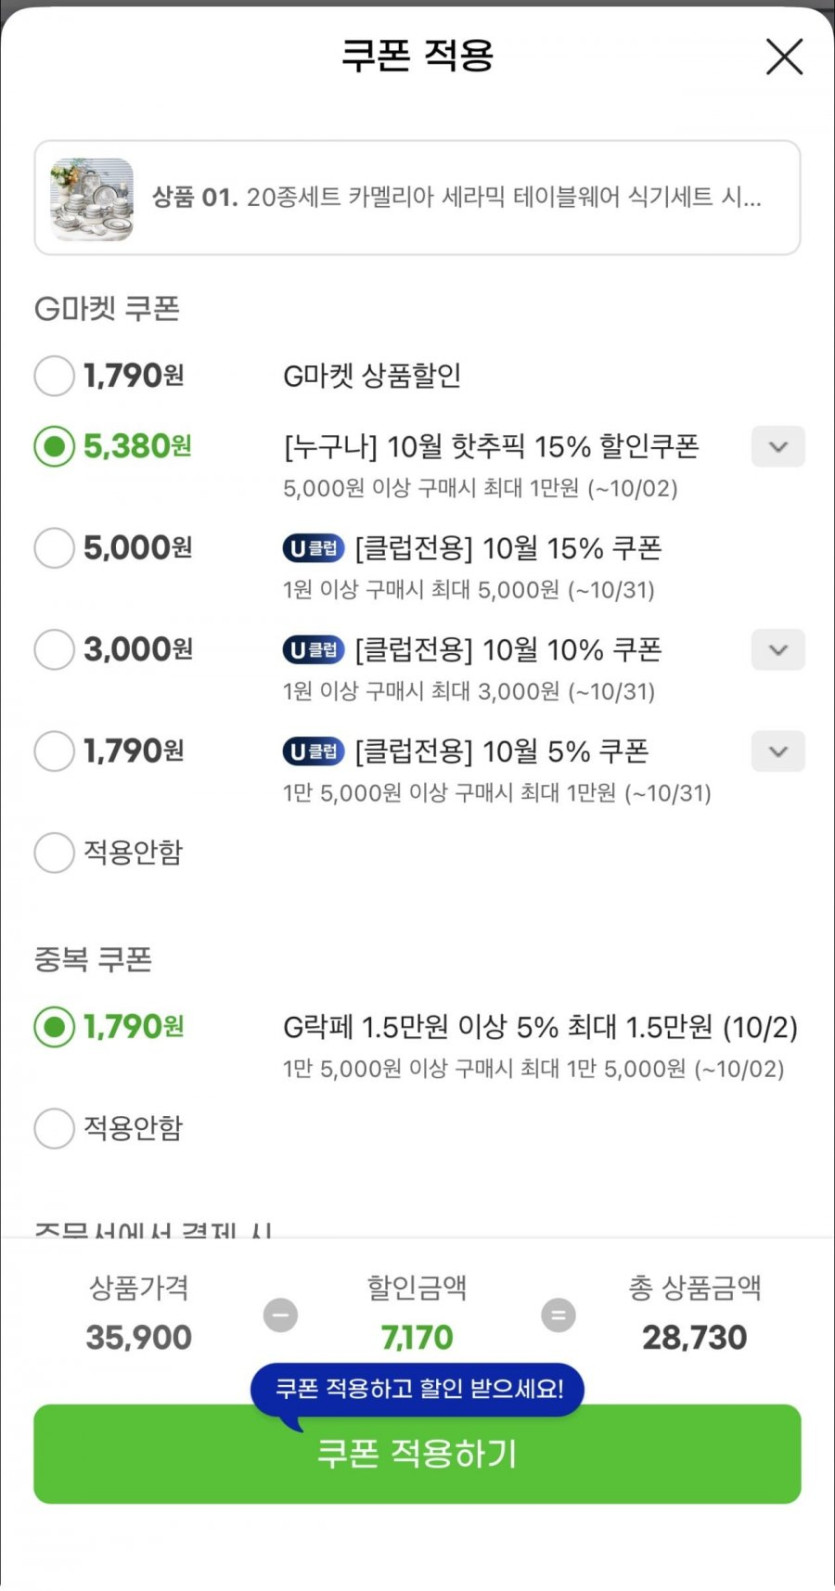Screen dimensions: 835x1591
Task: Select 적용안함 under G마켓 쿠폰
Action: pos(54,853)
